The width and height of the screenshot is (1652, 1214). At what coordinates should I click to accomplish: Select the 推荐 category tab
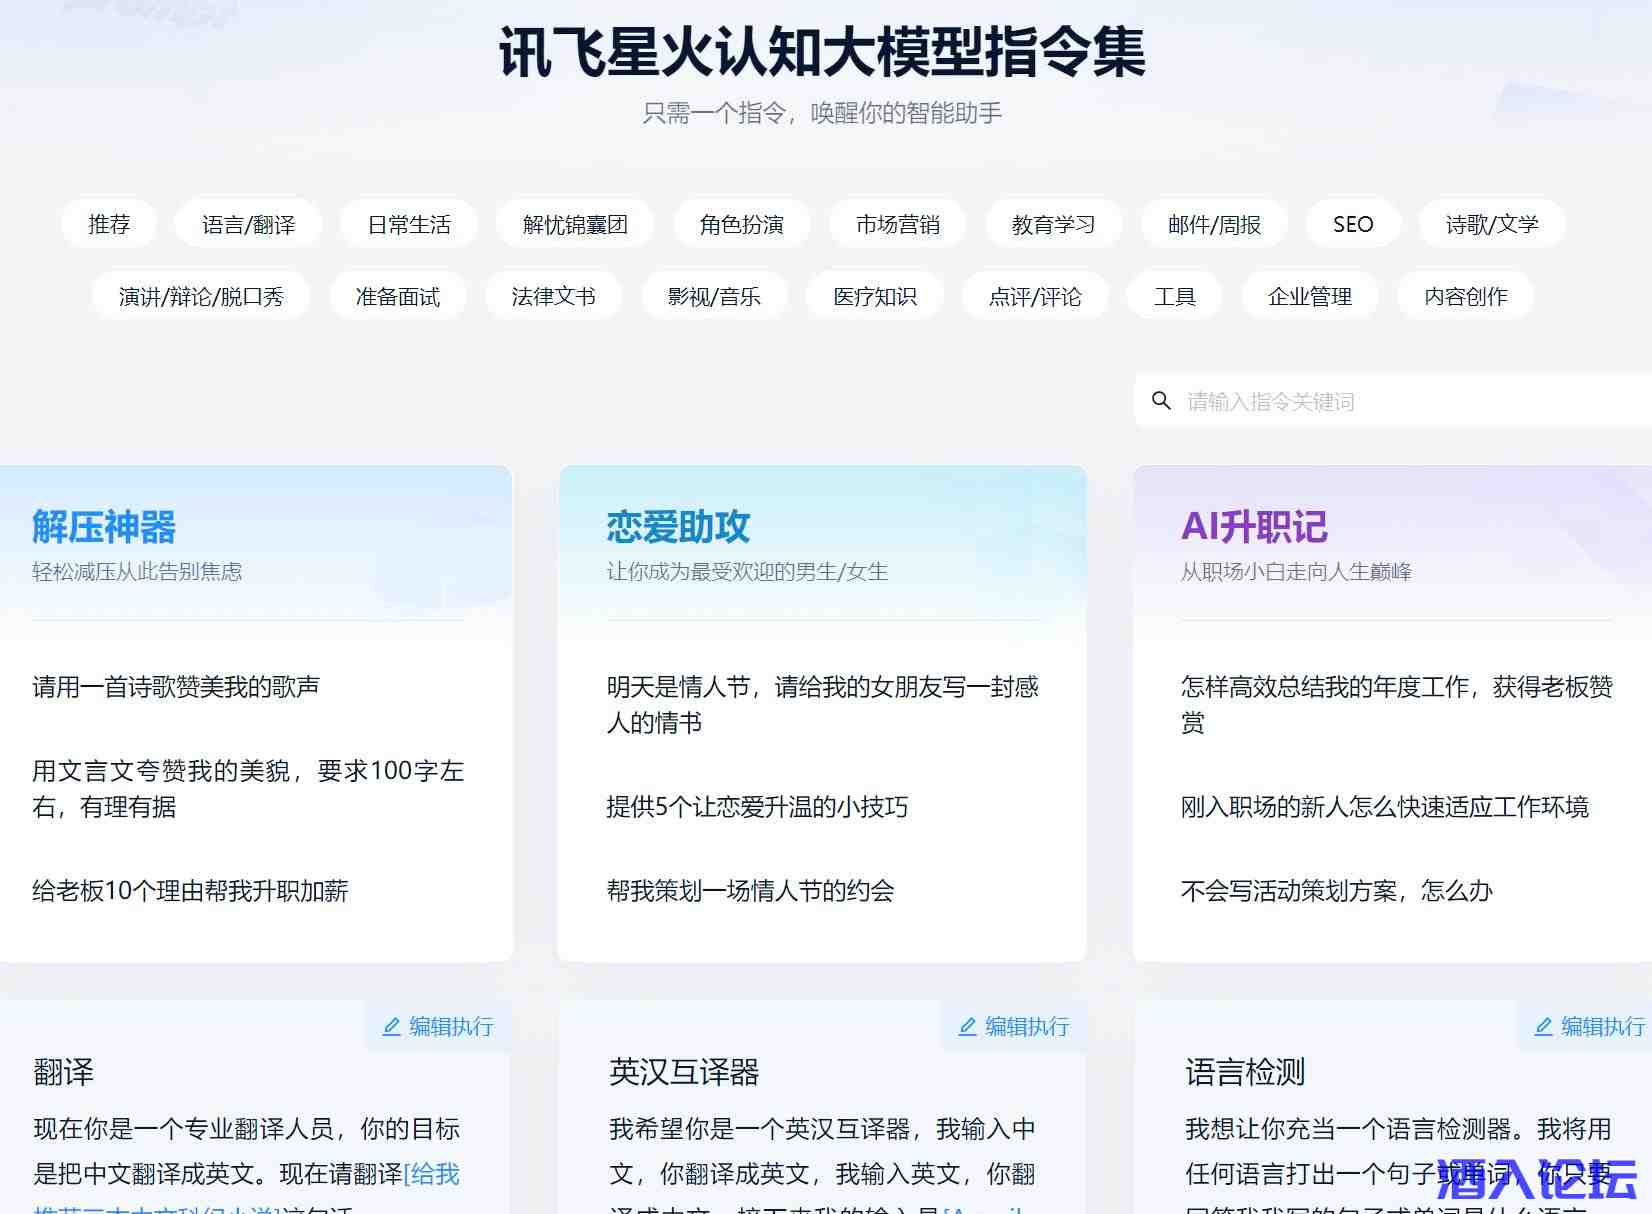pos(109,224)
